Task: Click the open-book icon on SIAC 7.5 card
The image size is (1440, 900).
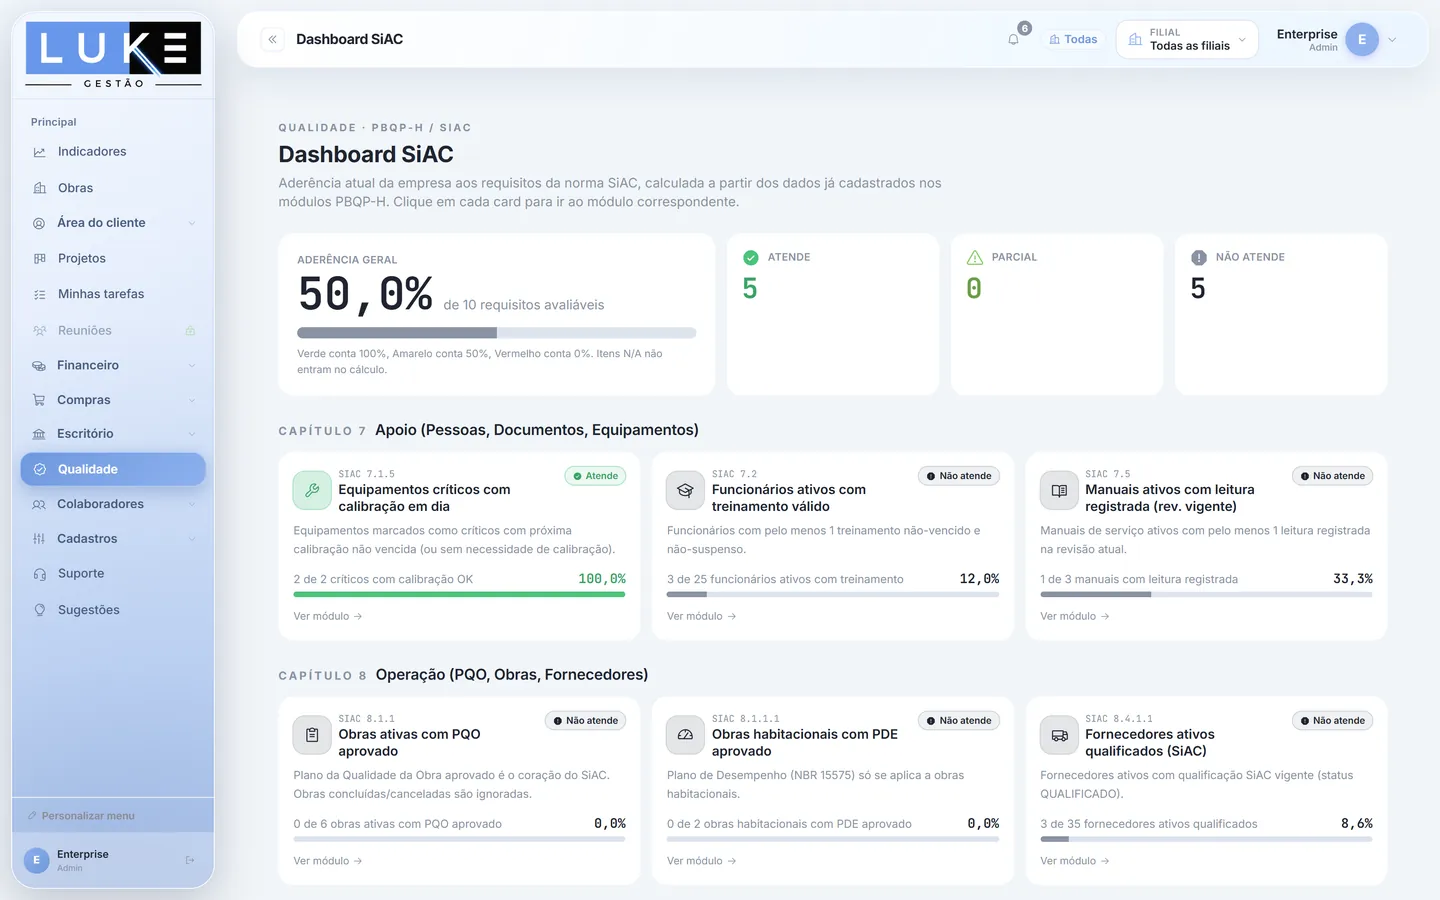Action: [1059, 490]
